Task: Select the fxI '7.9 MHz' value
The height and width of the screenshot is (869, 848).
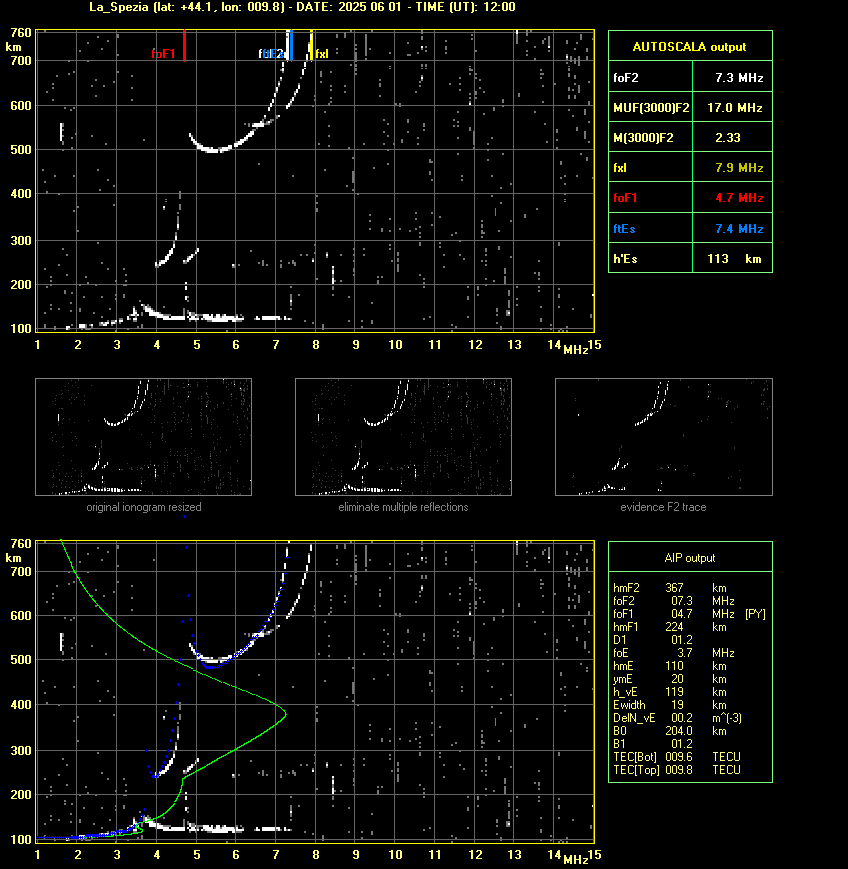Action: coord(739,167)
